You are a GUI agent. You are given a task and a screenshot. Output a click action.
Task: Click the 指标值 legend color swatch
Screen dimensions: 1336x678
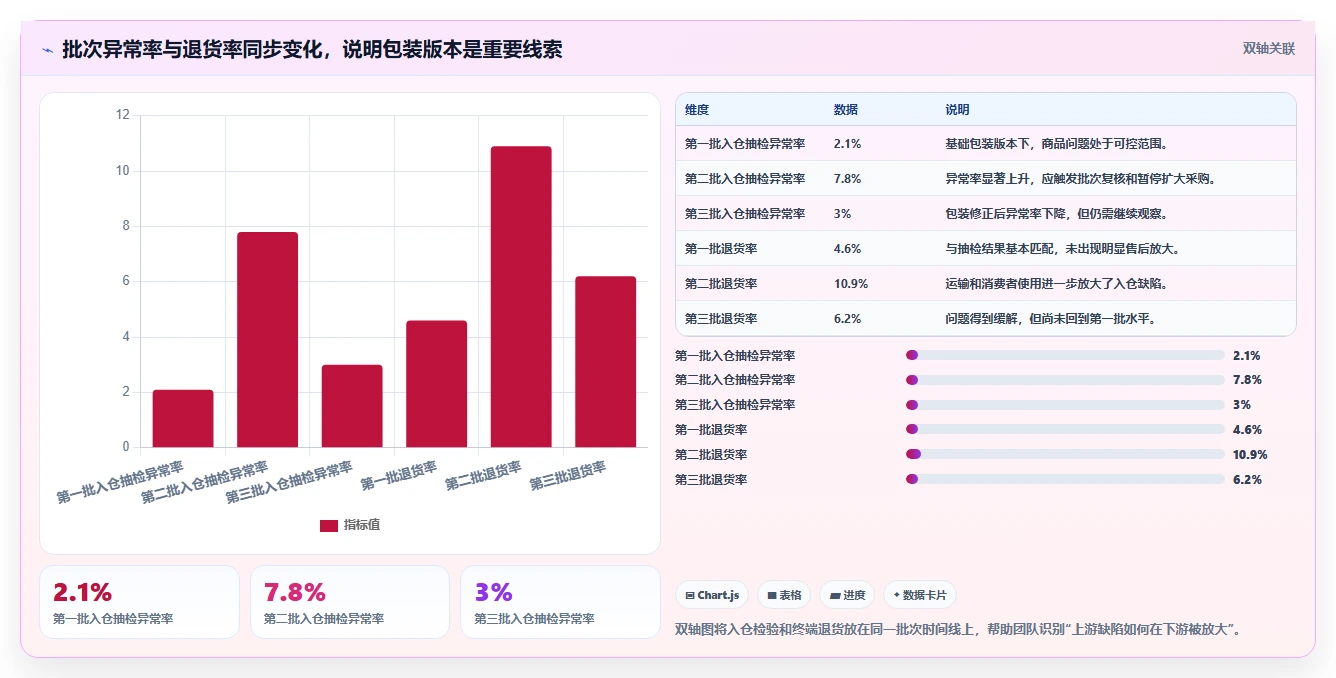coord(329,526)
